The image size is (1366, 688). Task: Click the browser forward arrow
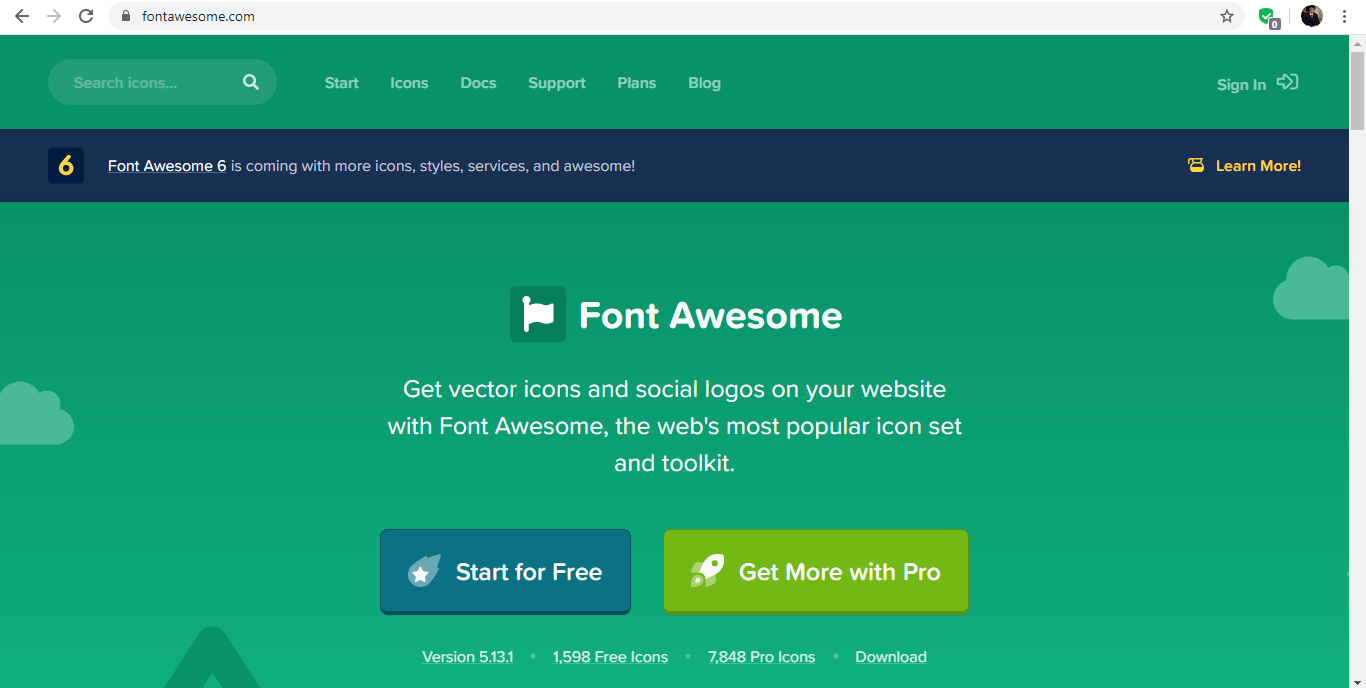(x=54, y=16)
